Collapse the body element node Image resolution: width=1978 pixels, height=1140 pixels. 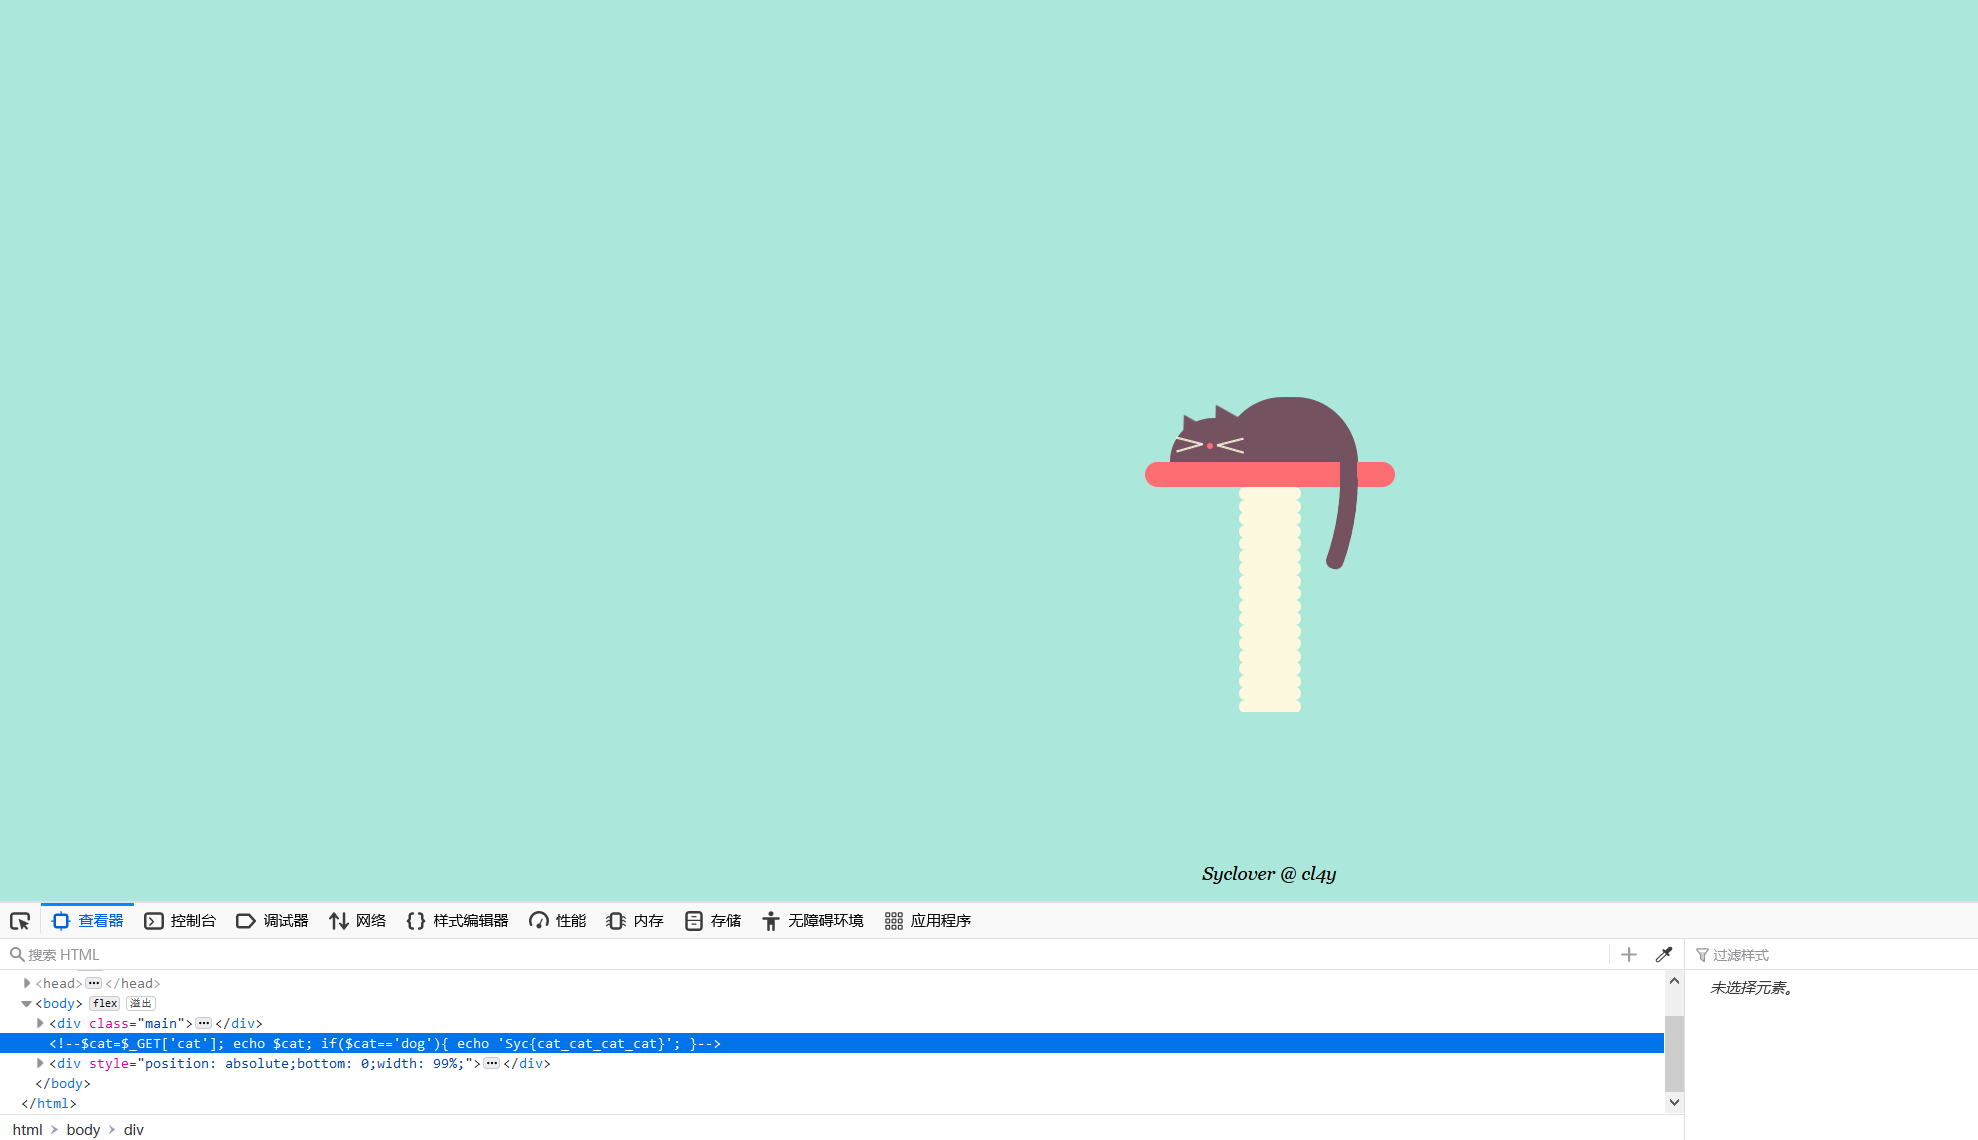pyautogui.click(x=27, y=1004)
